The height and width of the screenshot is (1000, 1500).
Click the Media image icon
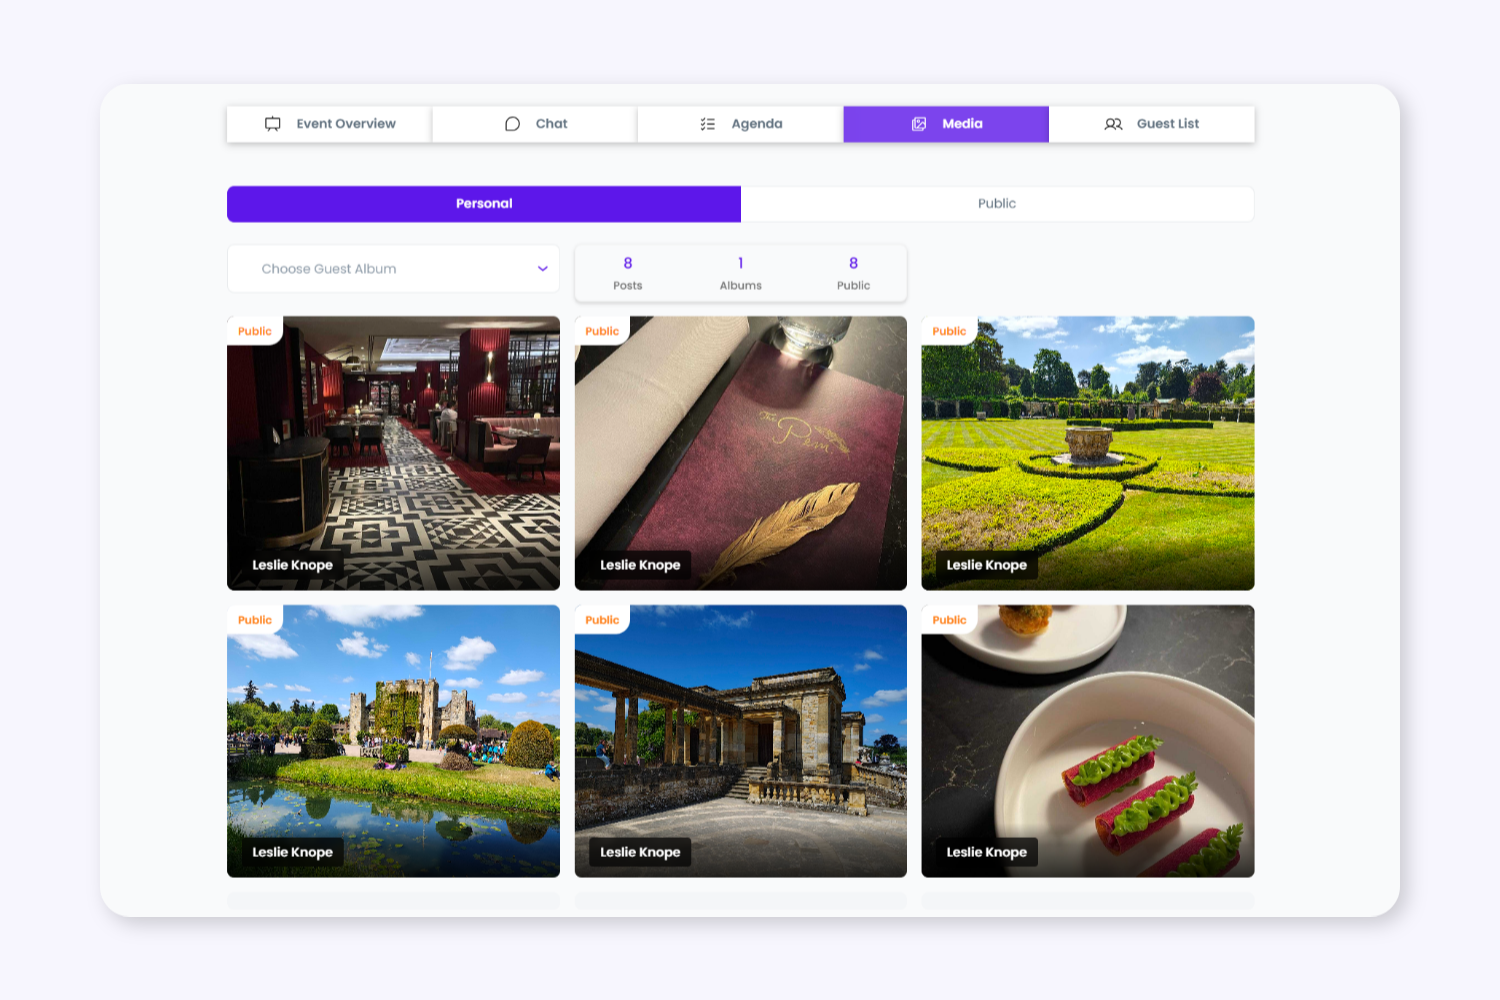pos(919,124)
